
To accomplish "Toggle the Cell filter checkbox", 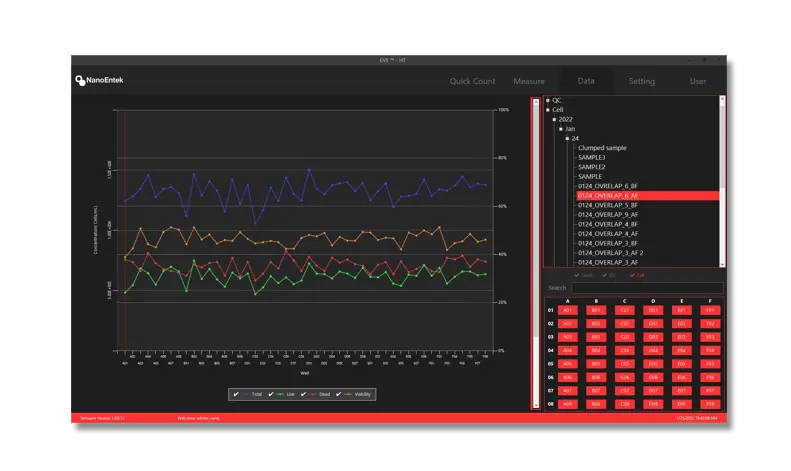I will tap(632, 275).
